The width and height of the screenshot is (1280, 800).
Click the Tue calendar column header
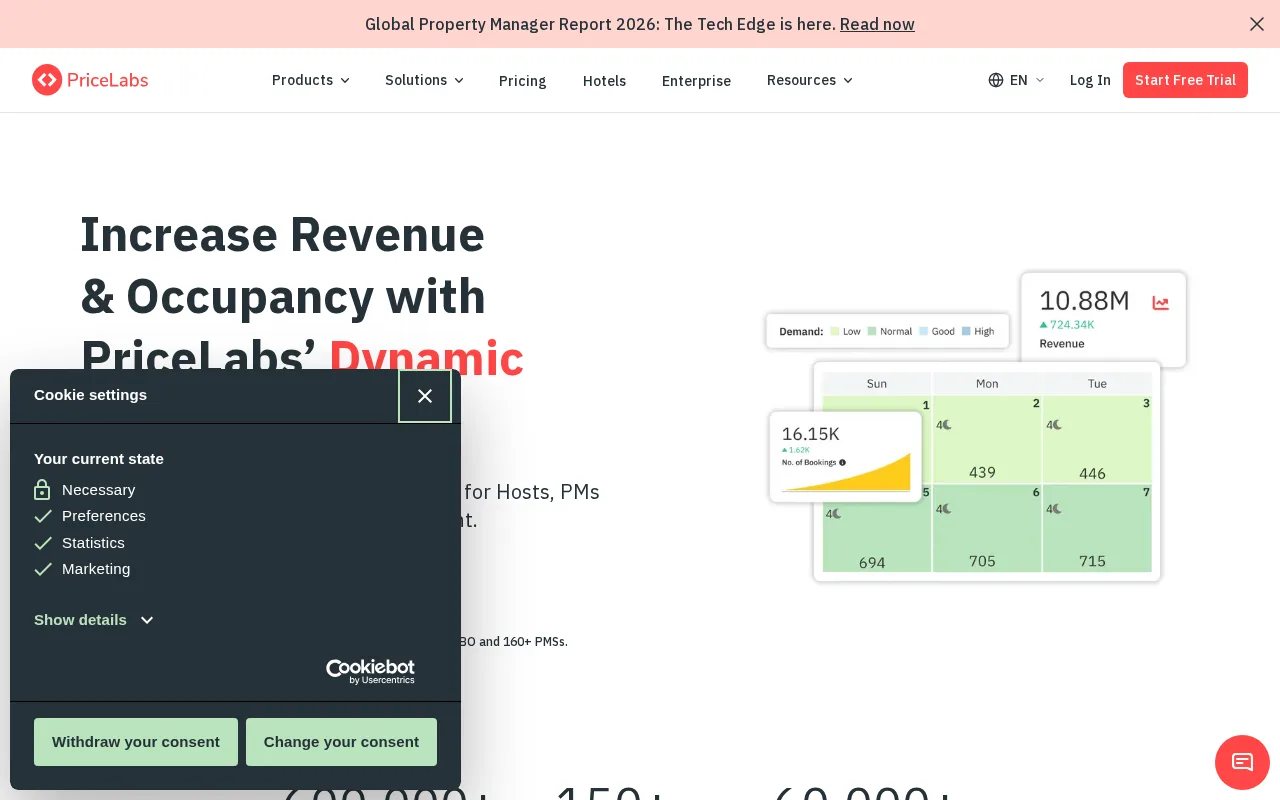pos(1097,383)
